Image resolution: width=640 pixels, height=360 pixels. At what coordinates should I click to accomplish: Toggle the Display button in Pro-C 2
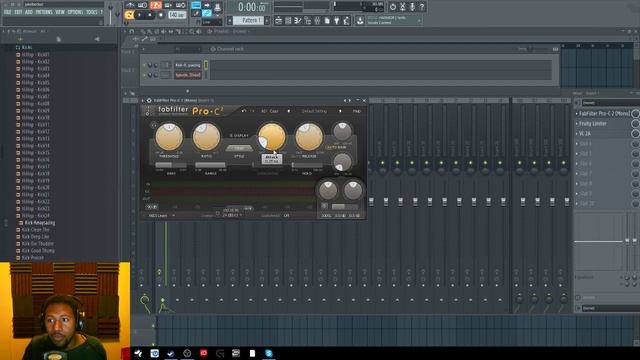pos(239,135)
